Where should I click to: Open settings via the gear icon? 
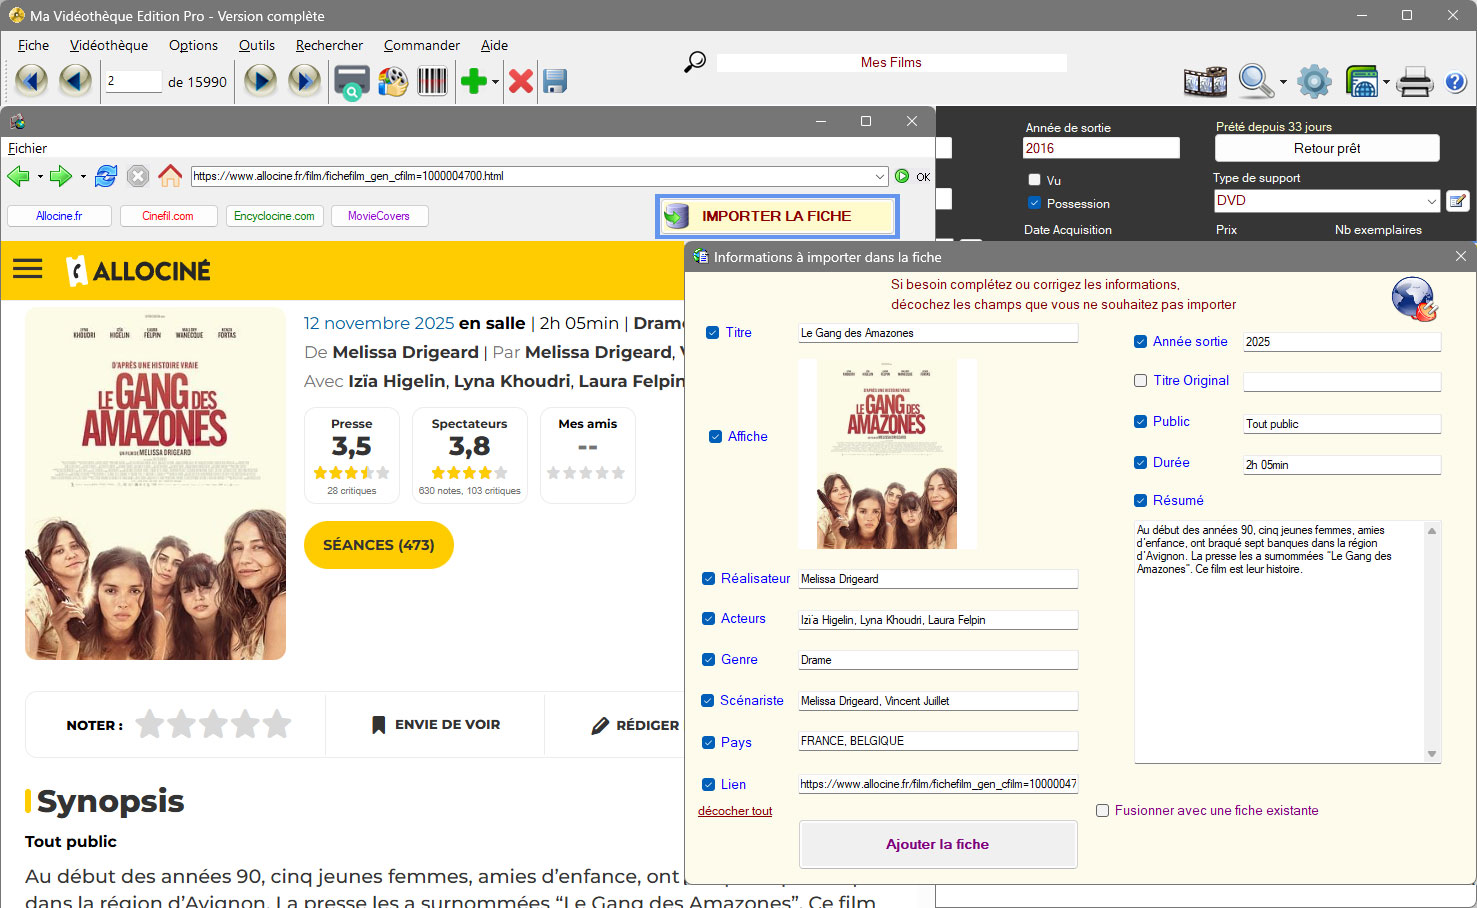click(1314, 81)
